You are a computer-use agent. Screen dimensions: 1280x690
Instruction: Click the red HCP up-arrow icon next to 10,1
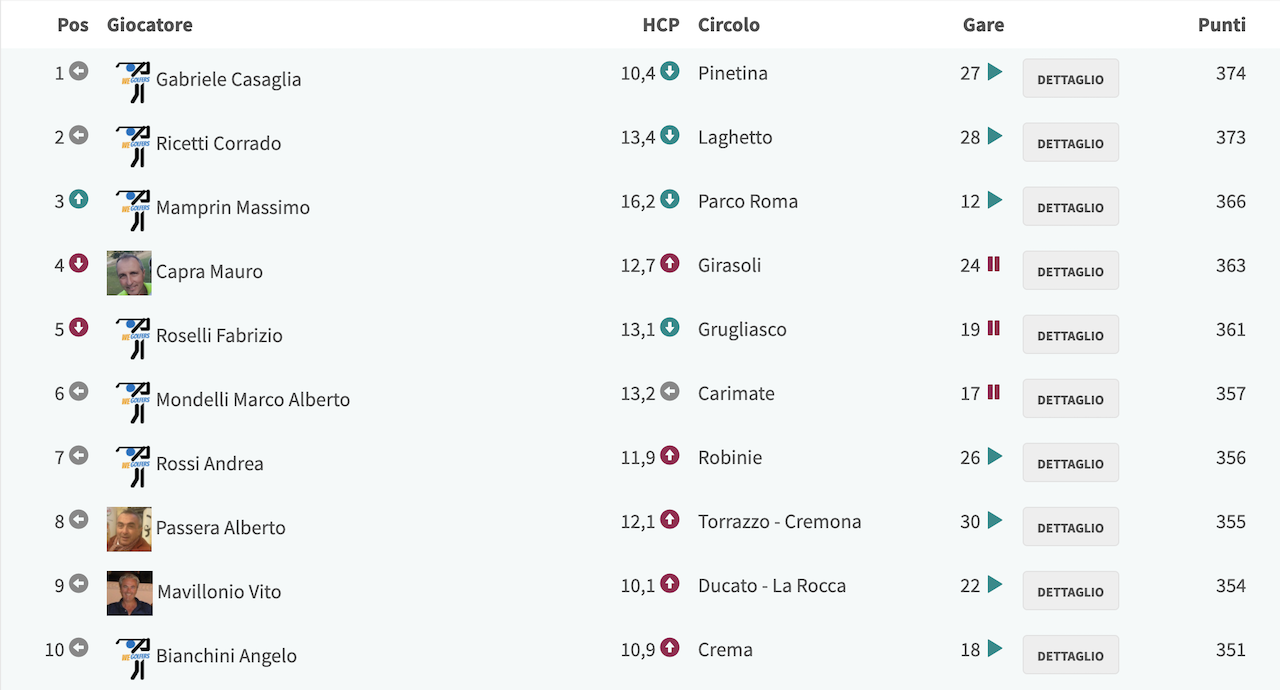[x=670, y=584]
